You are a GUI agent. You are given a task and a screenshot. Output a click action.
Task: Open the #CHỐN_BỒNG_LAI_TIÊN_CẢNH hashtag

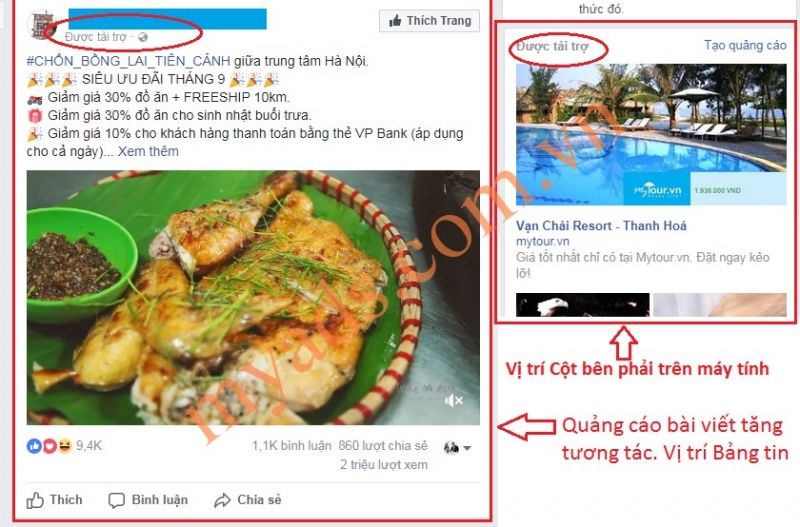128,61
